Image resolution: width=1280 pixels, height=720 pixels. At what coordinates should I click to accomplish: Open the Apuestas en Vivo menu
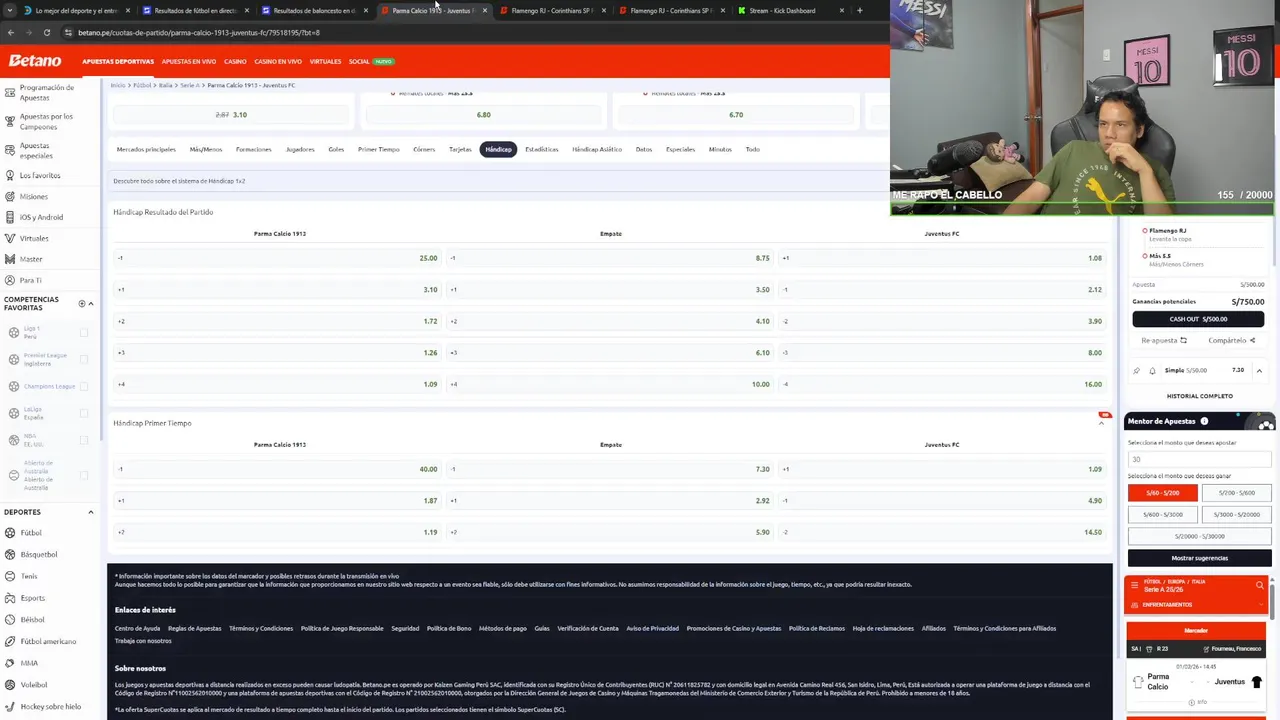188,61
